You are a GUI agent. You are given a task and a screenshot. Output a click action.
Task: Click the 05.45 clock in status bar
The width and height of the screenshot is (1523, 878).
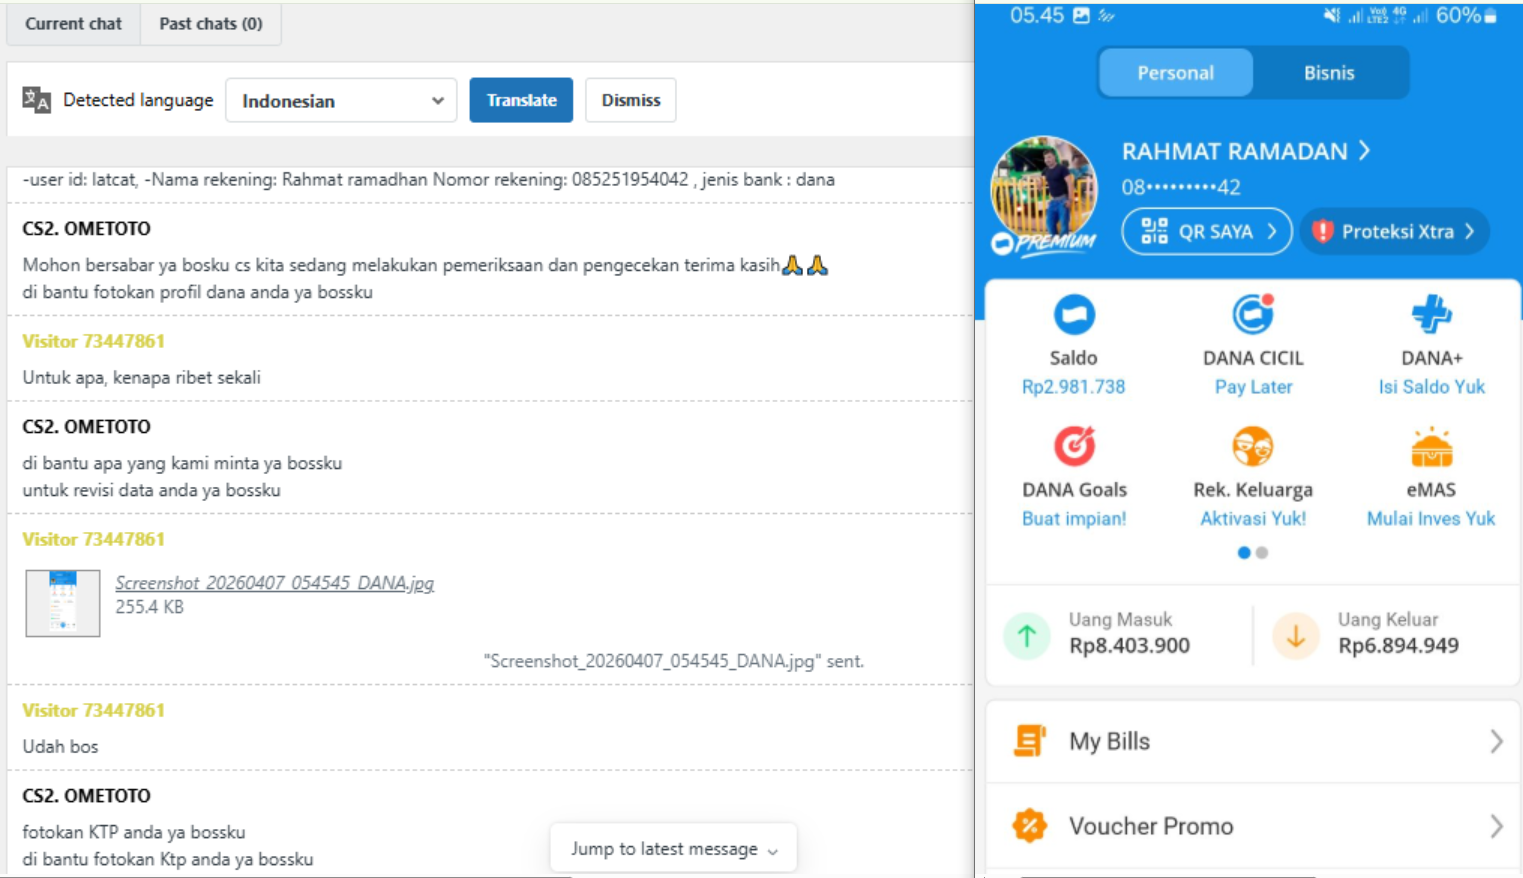click(1037, 15)
